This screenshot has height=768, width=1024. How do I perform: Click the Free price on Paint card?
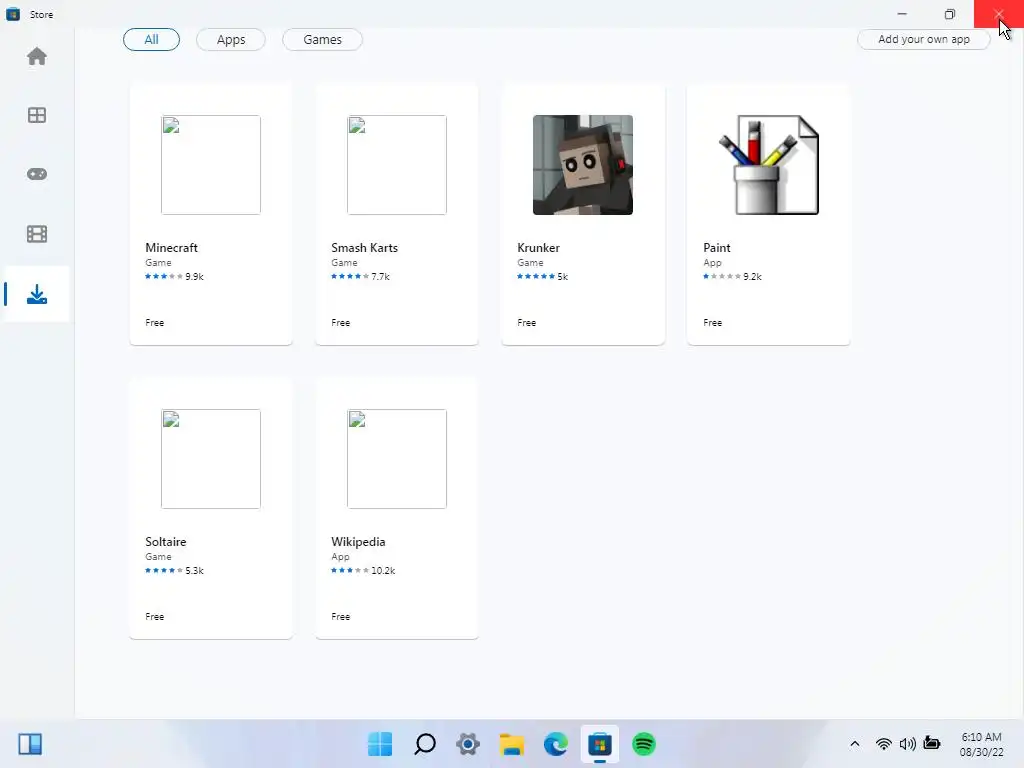point(712,323)
